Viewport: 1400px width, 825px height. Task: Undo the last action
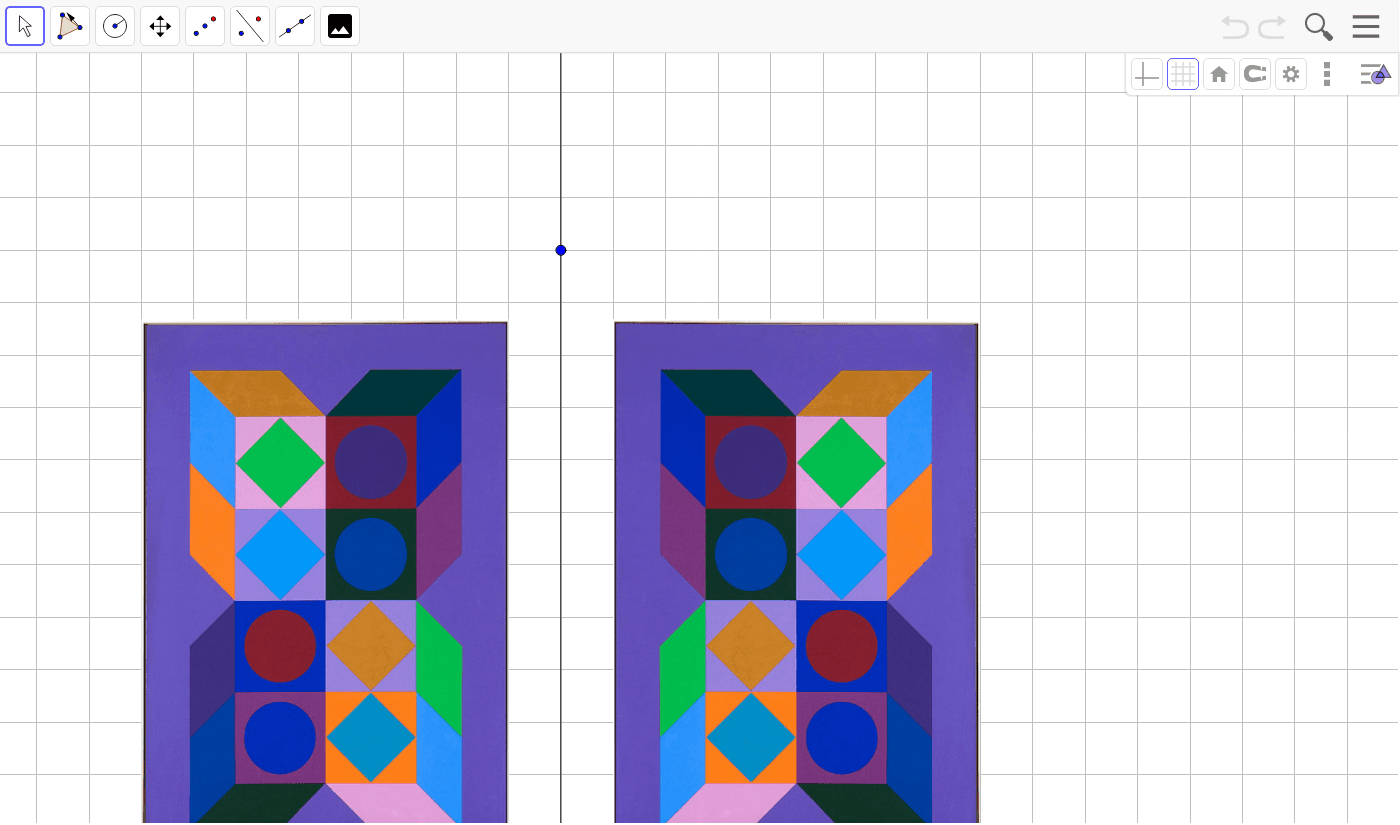(x=1235, y=27)
